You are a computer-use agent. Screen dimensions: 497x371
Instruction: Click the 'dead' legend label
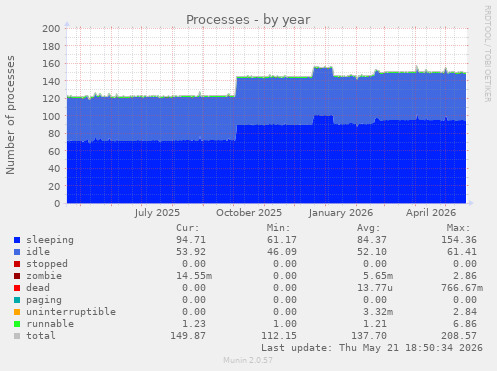tap(38, 288)
